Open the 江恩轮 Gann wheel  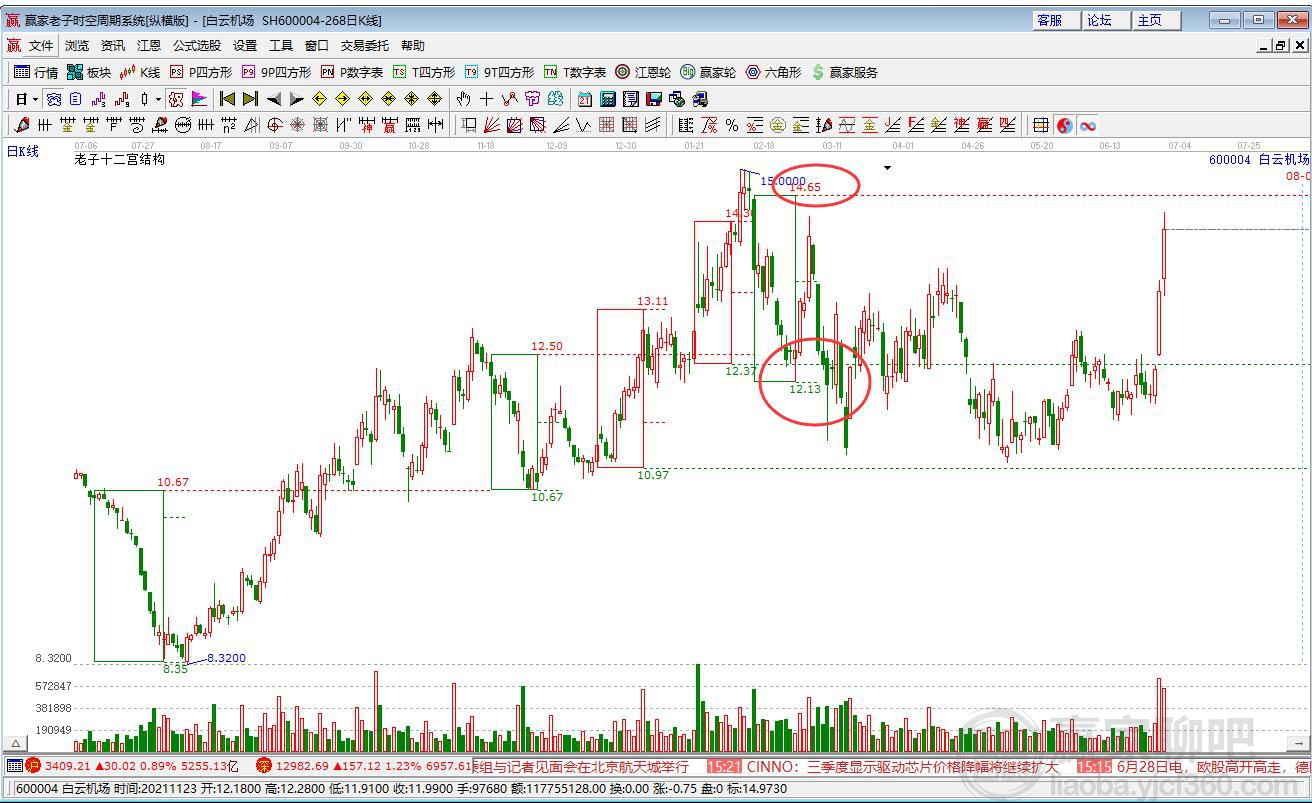pos(643,72)
